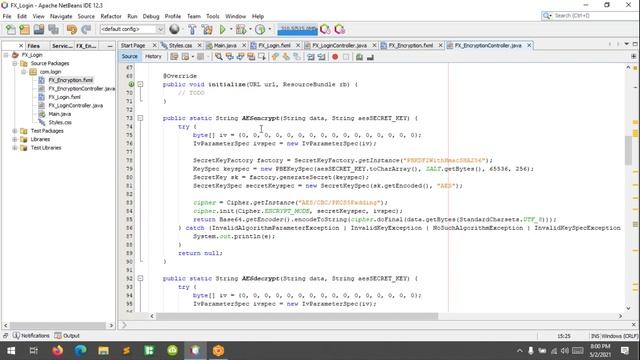Click the editor vertical scrollbar thumb
This screenshot has height=360, width=640.
(628, 150)
